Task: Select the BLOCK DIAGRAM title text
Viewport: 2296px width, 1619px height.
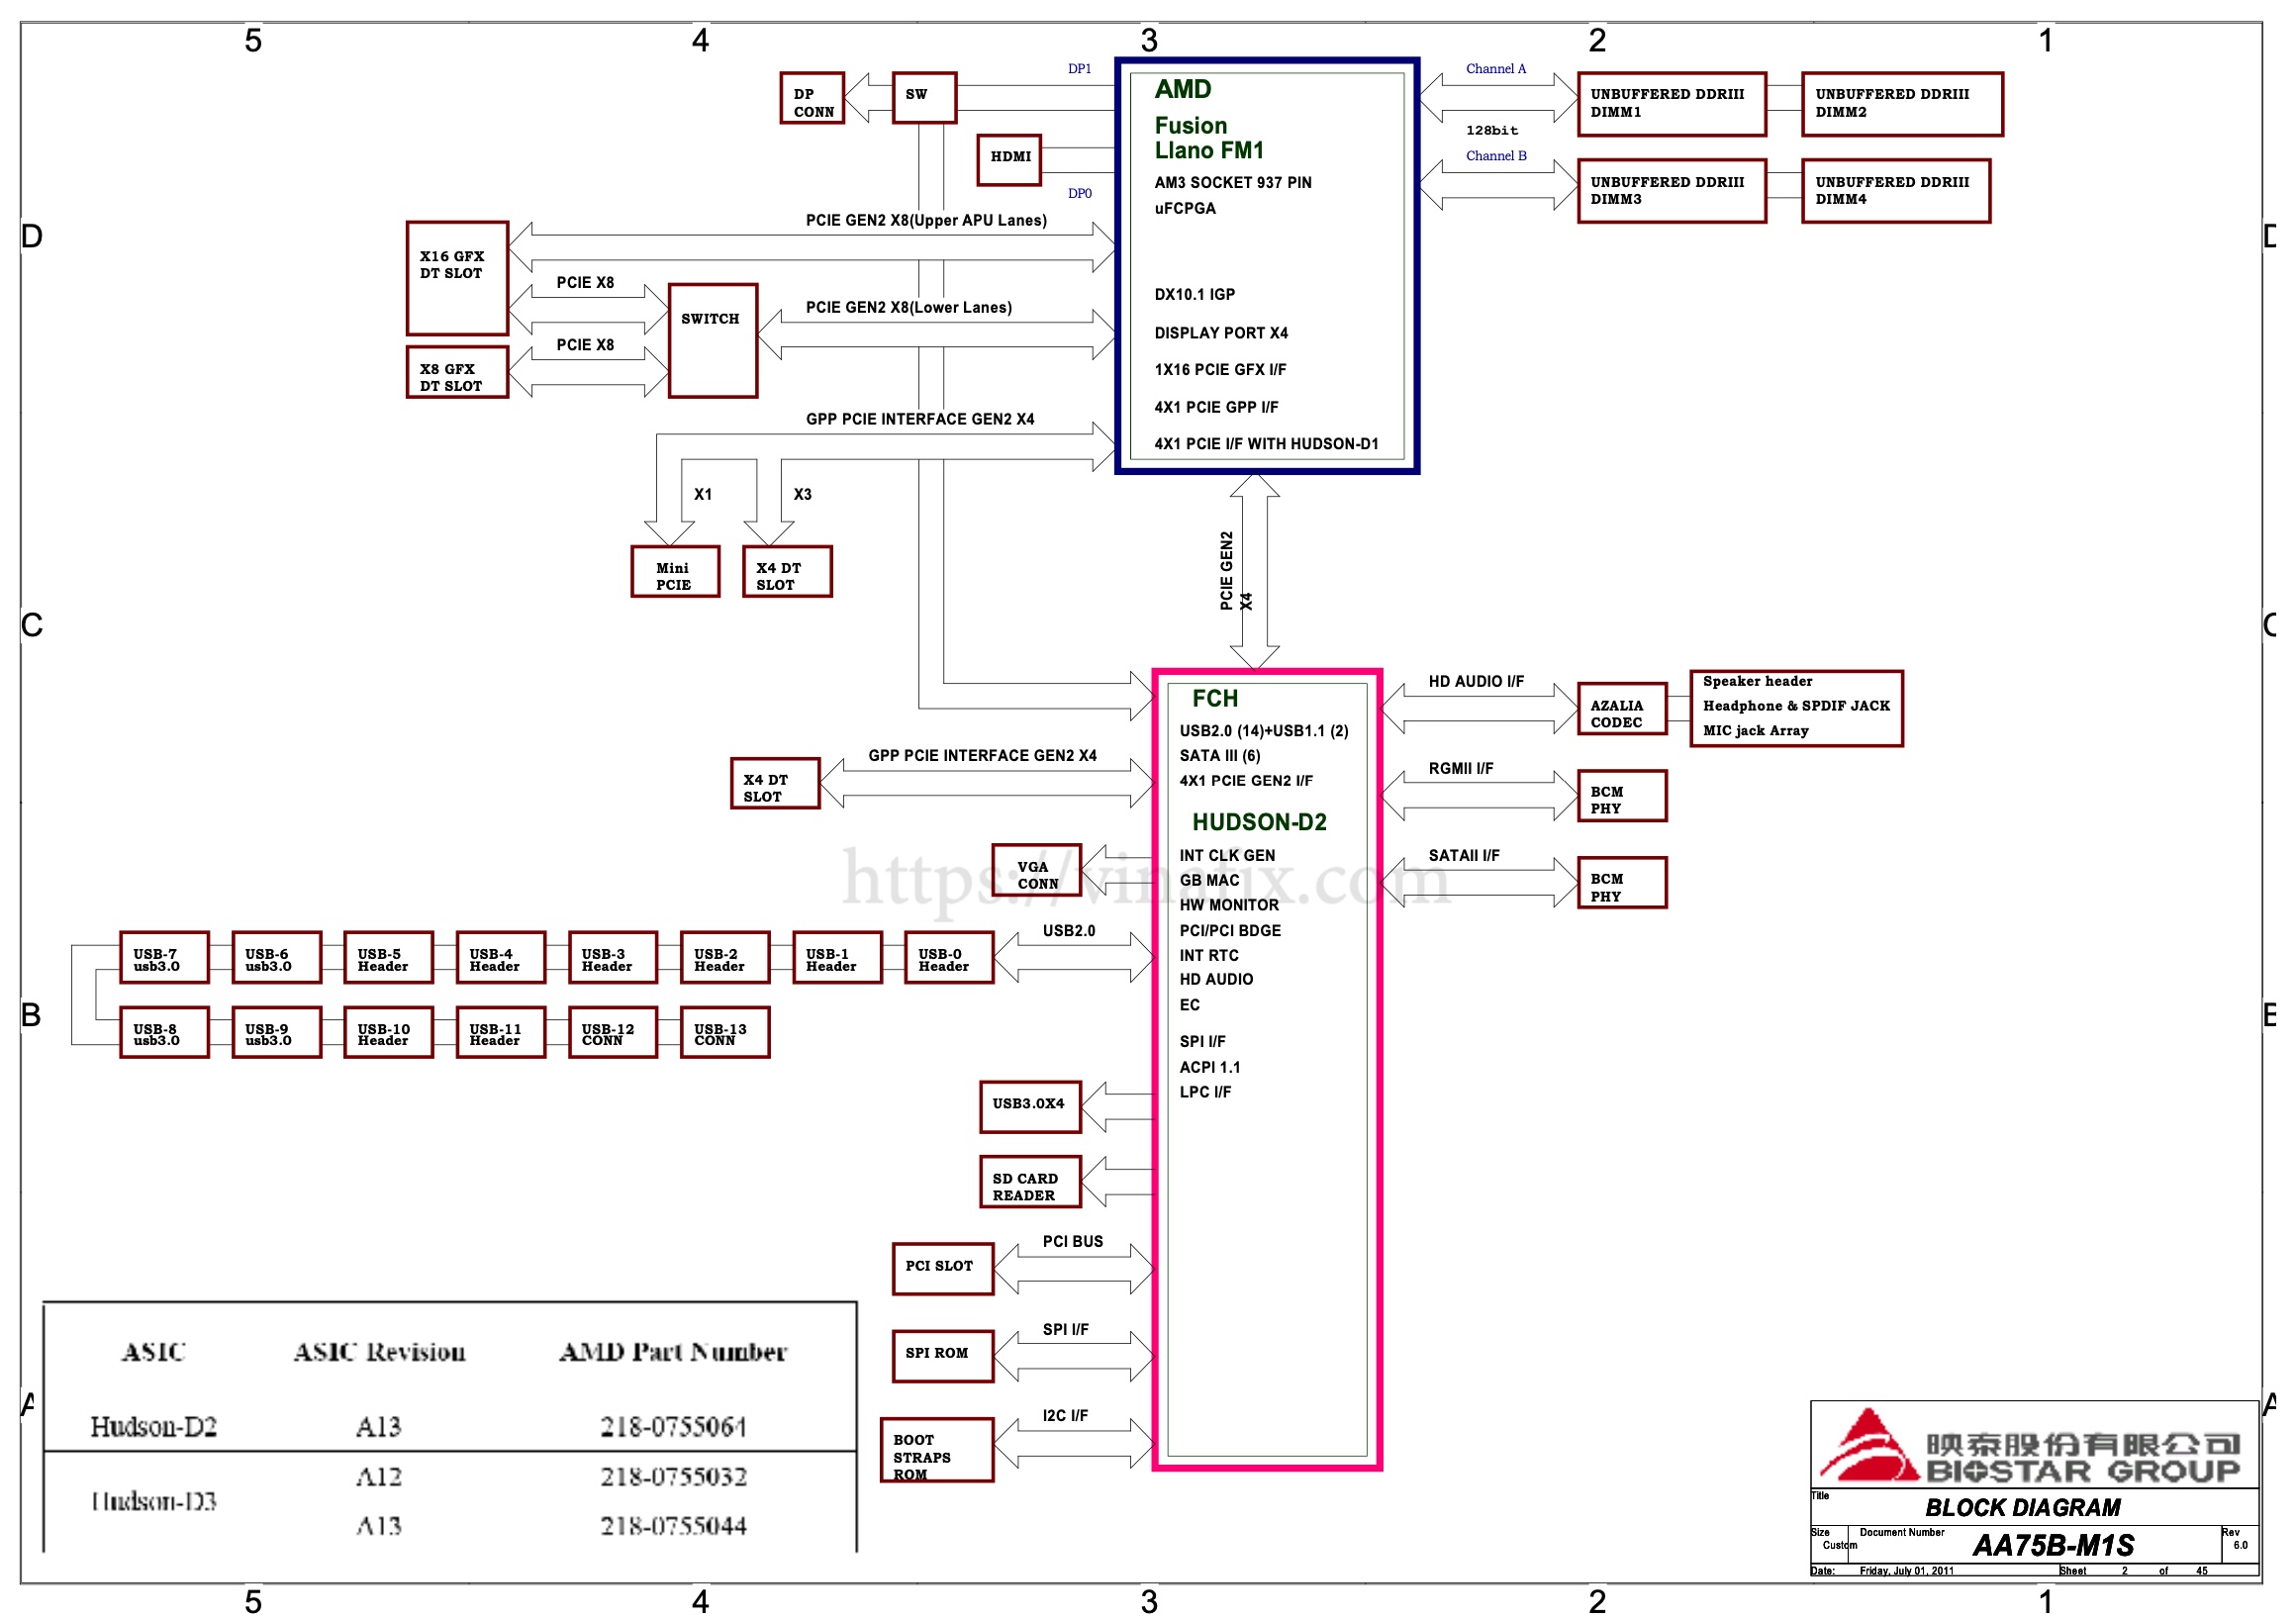Action: pyautogui.click(x=2022, y=1508)
